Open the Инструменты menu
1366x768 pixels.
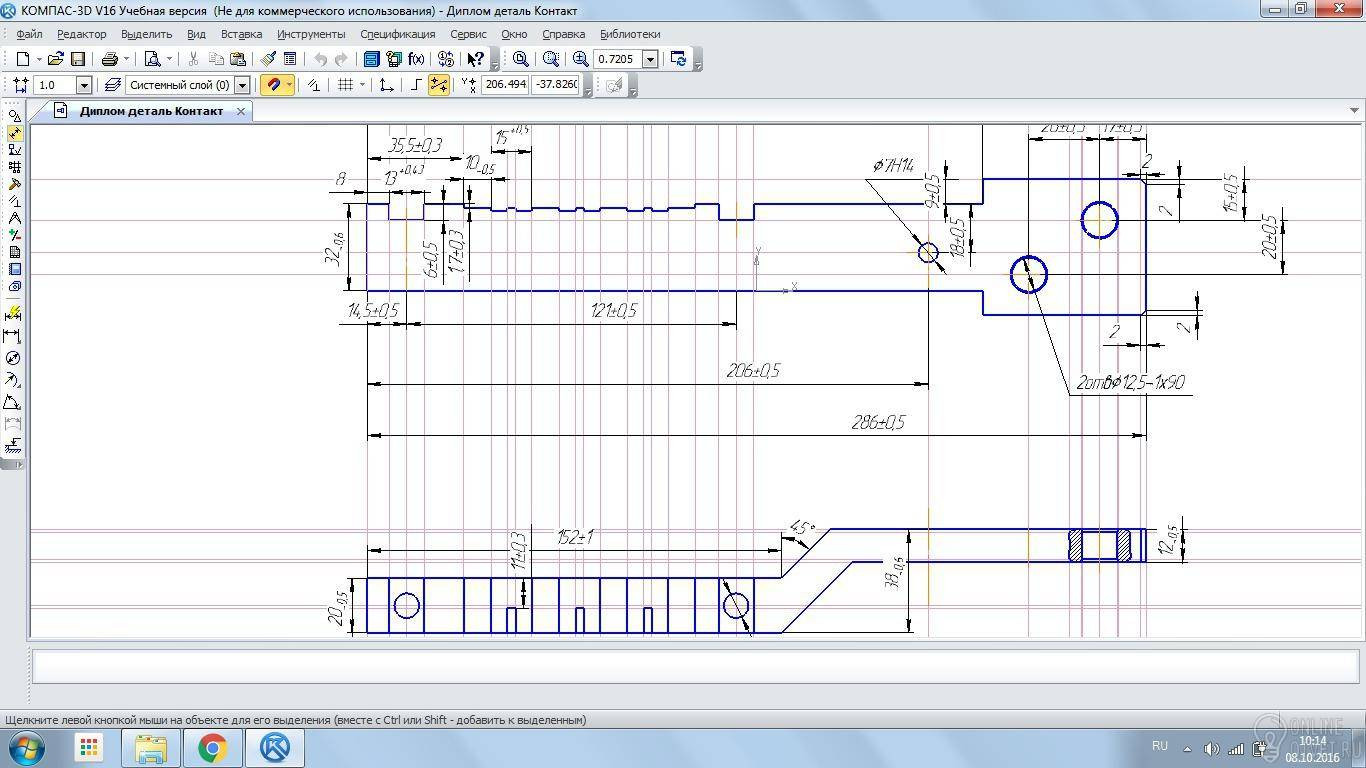click(311, 34)
